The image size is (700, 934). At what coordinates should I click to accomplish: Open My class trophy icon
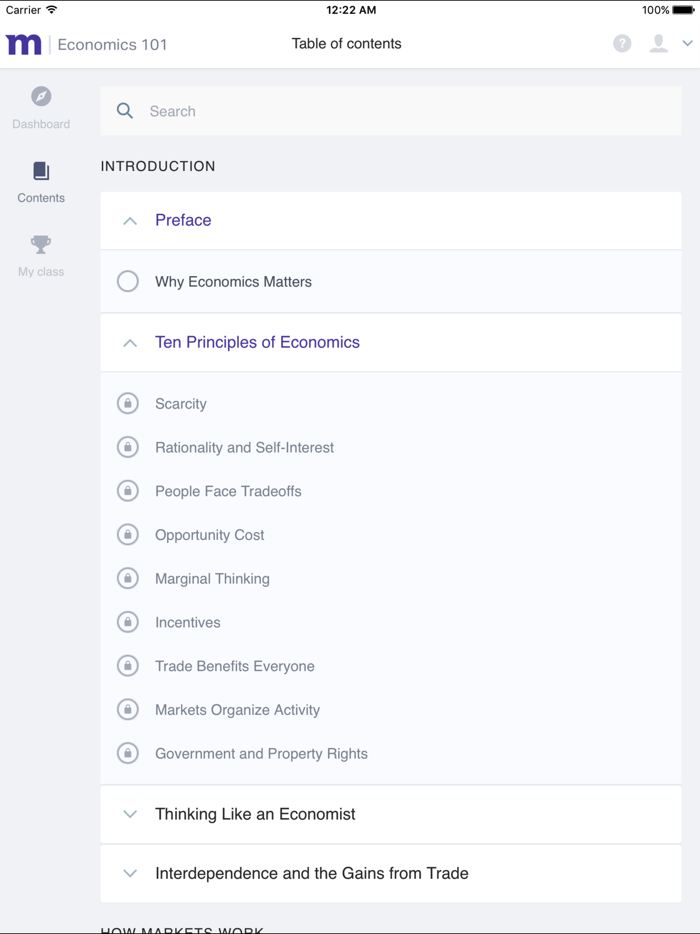pyautogui.click(x=41, y=245)
